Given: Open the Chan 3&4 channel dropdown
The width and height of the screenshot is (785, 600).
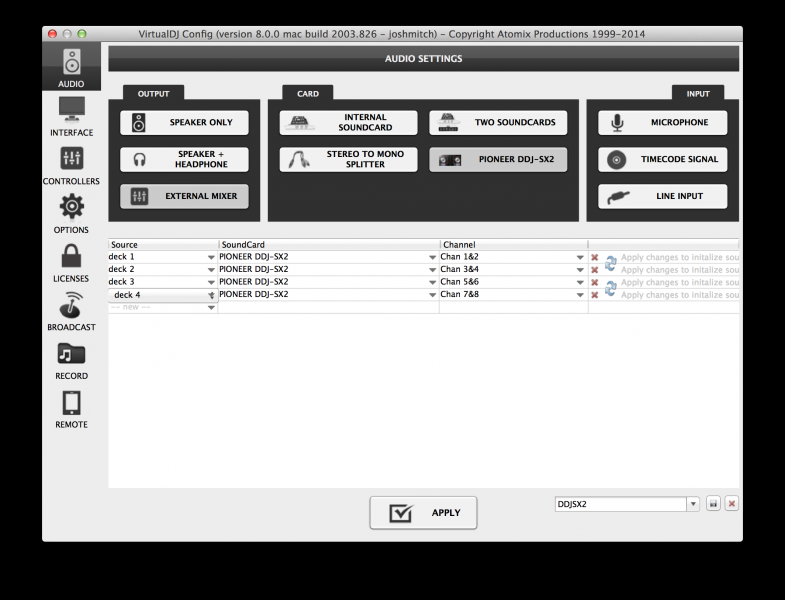Looking at the screenshot, I should (x=580, y=270).
